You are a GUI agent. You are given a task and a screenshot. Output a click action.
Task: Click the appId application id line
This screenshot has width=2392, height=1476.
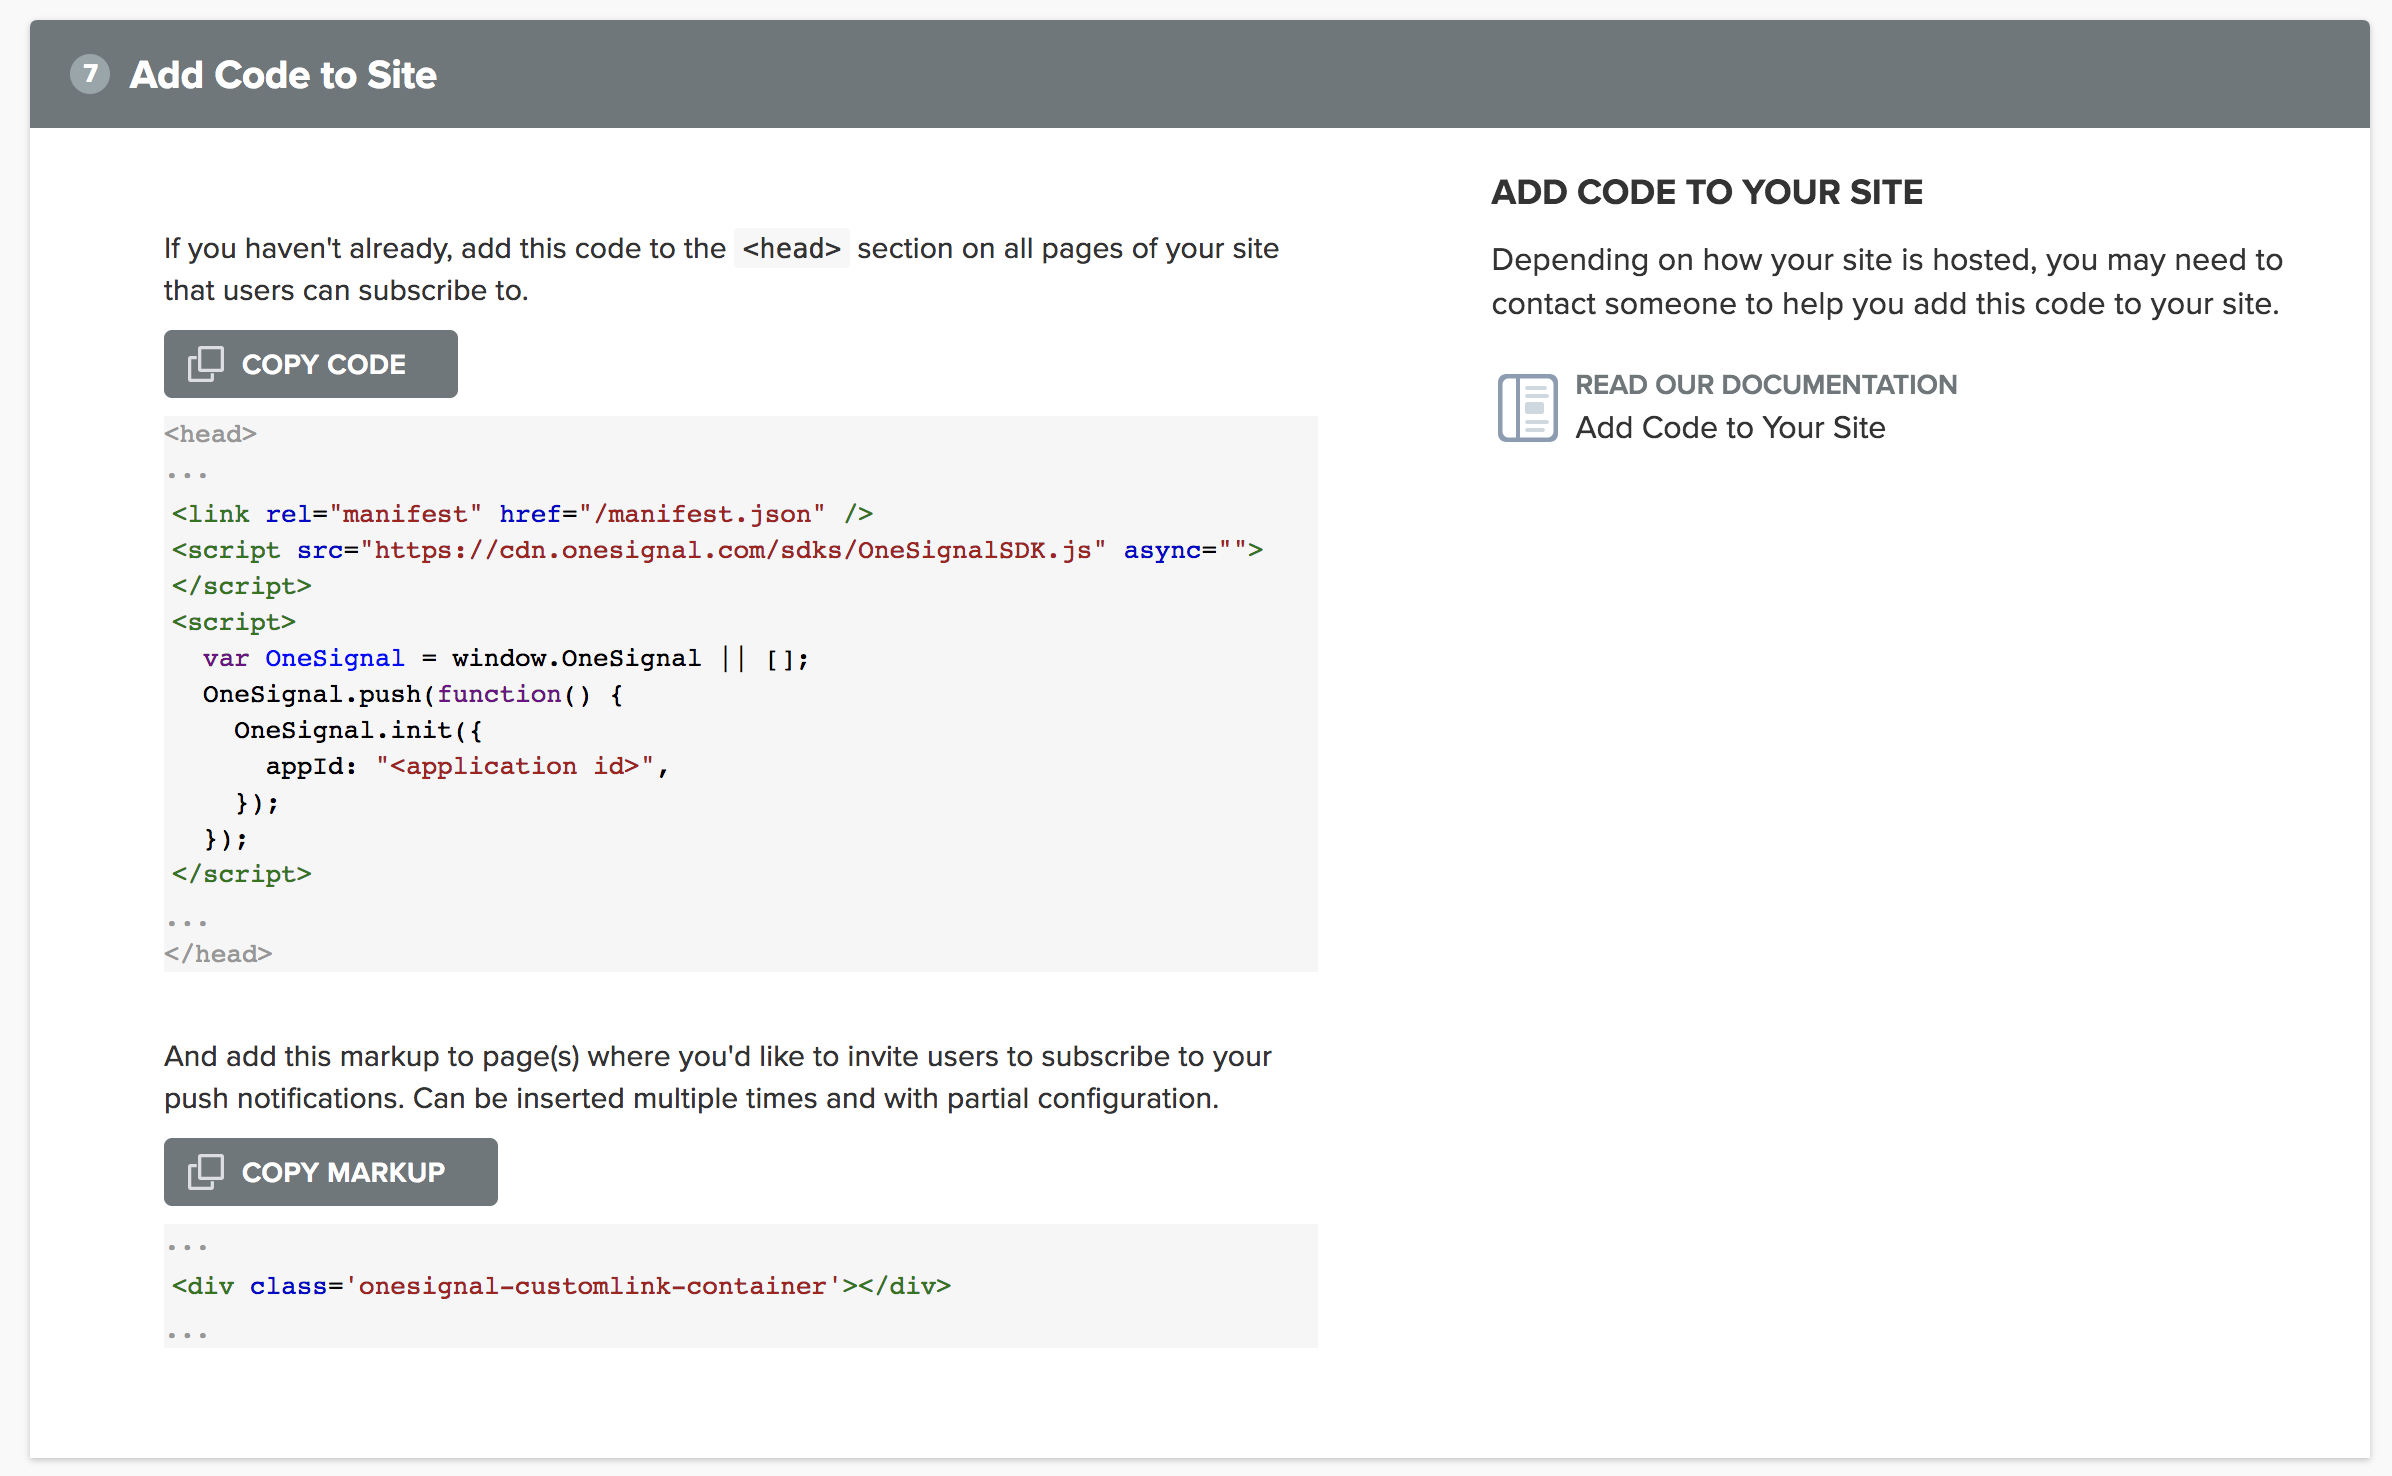point(467,766)
